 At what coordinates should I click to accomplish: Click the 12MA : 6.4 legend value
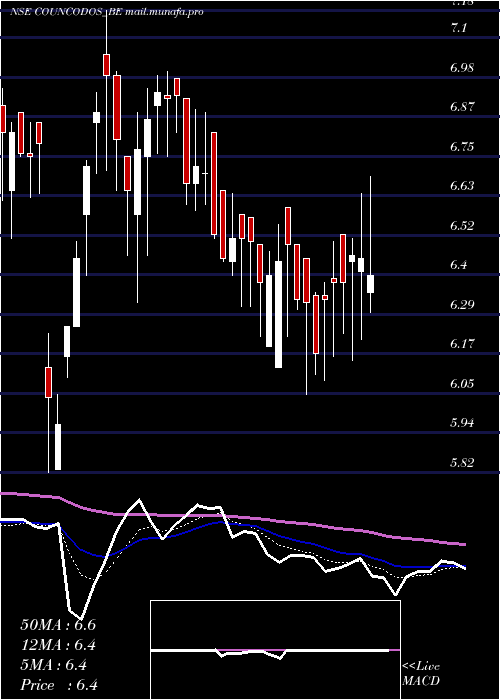[59, 645]
